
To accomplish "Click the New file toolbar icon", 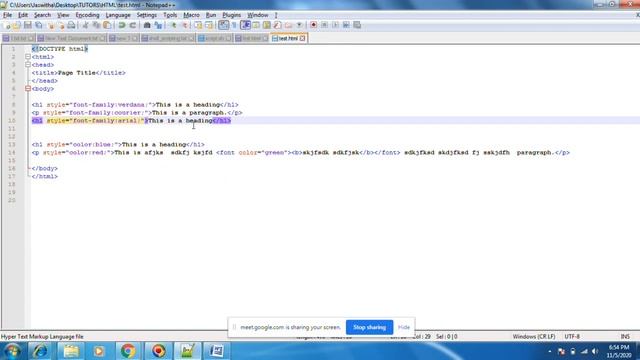I will pyautogui.click(x=7, y=25).
